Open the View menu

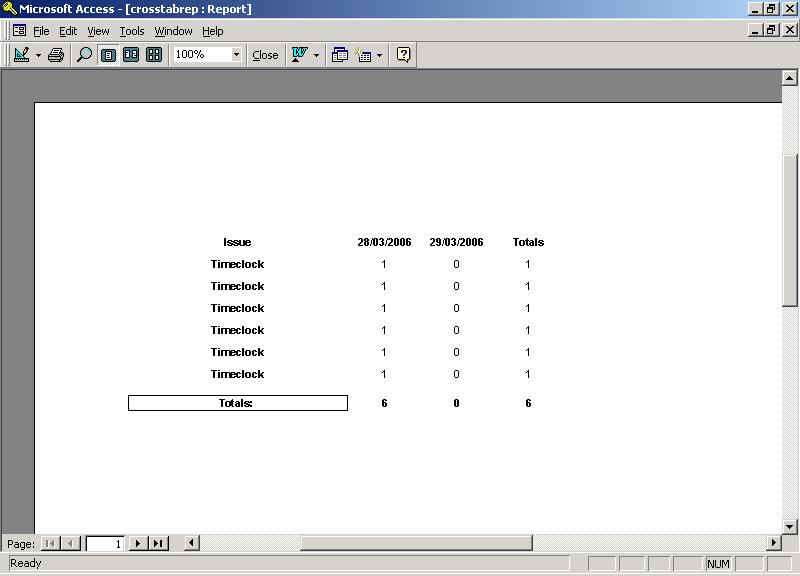pos(98,31)
